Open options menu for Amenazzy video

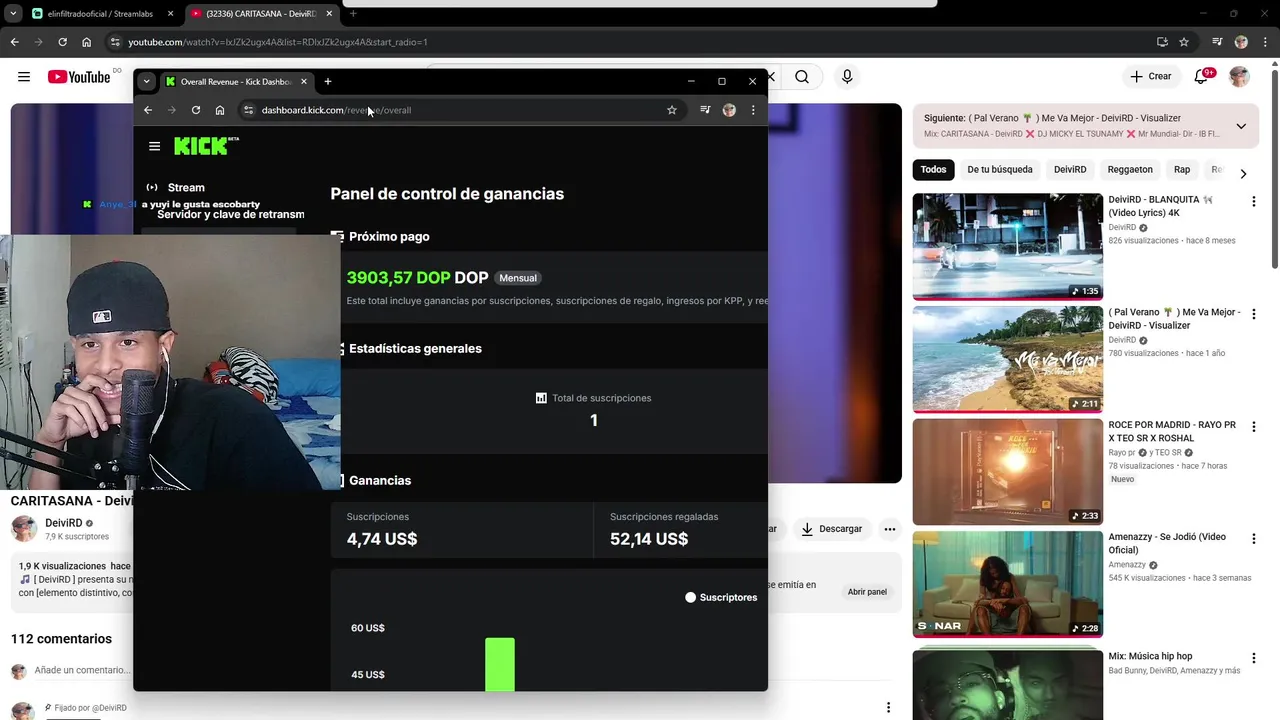point(1253,539)
